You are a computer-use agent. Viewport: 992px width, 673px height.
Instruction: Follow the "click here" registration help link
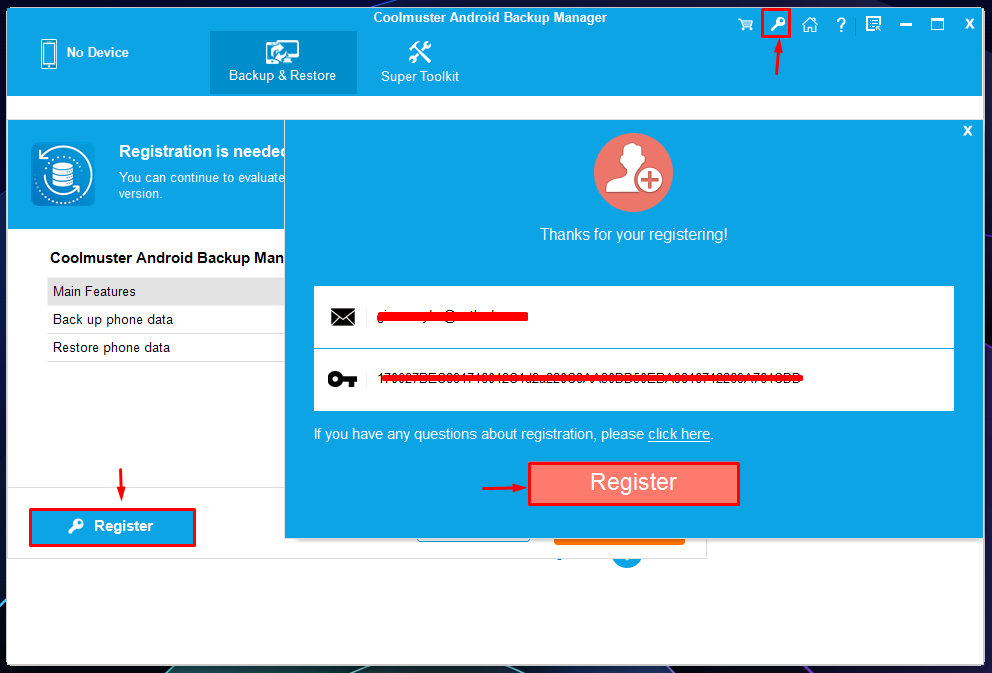point(679,434)
